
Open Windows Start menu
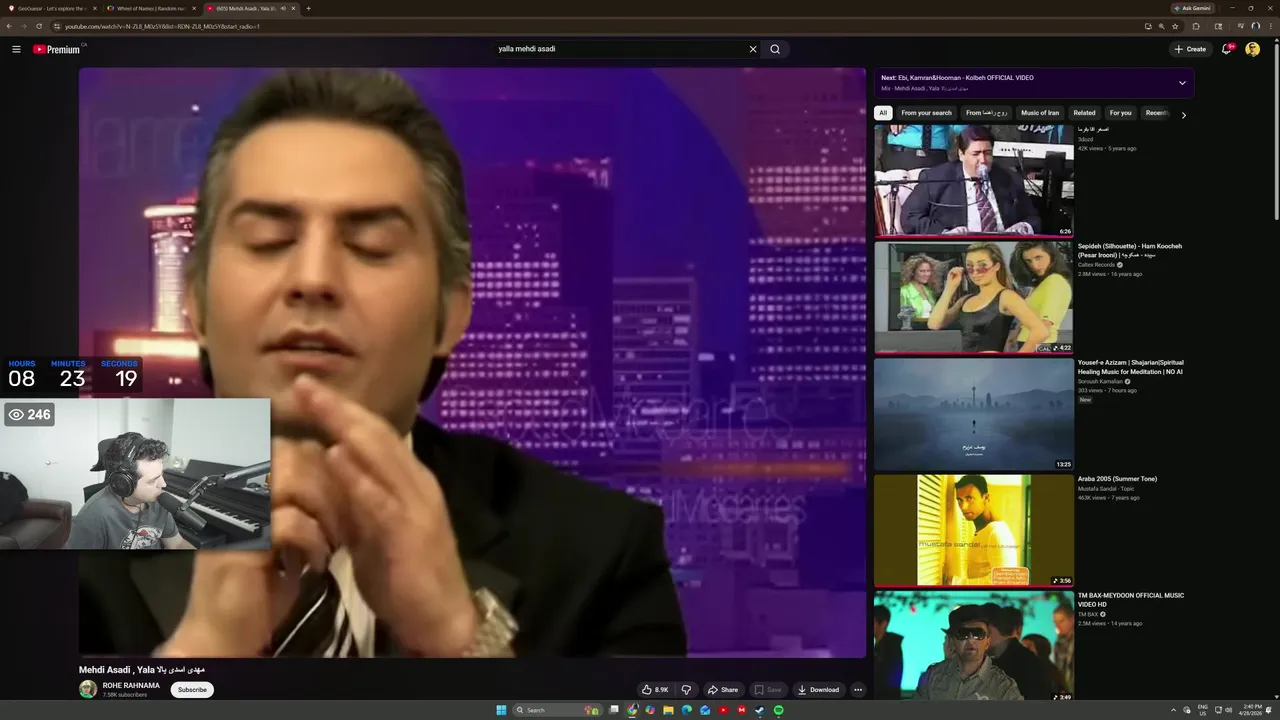[x=501, y=710]
